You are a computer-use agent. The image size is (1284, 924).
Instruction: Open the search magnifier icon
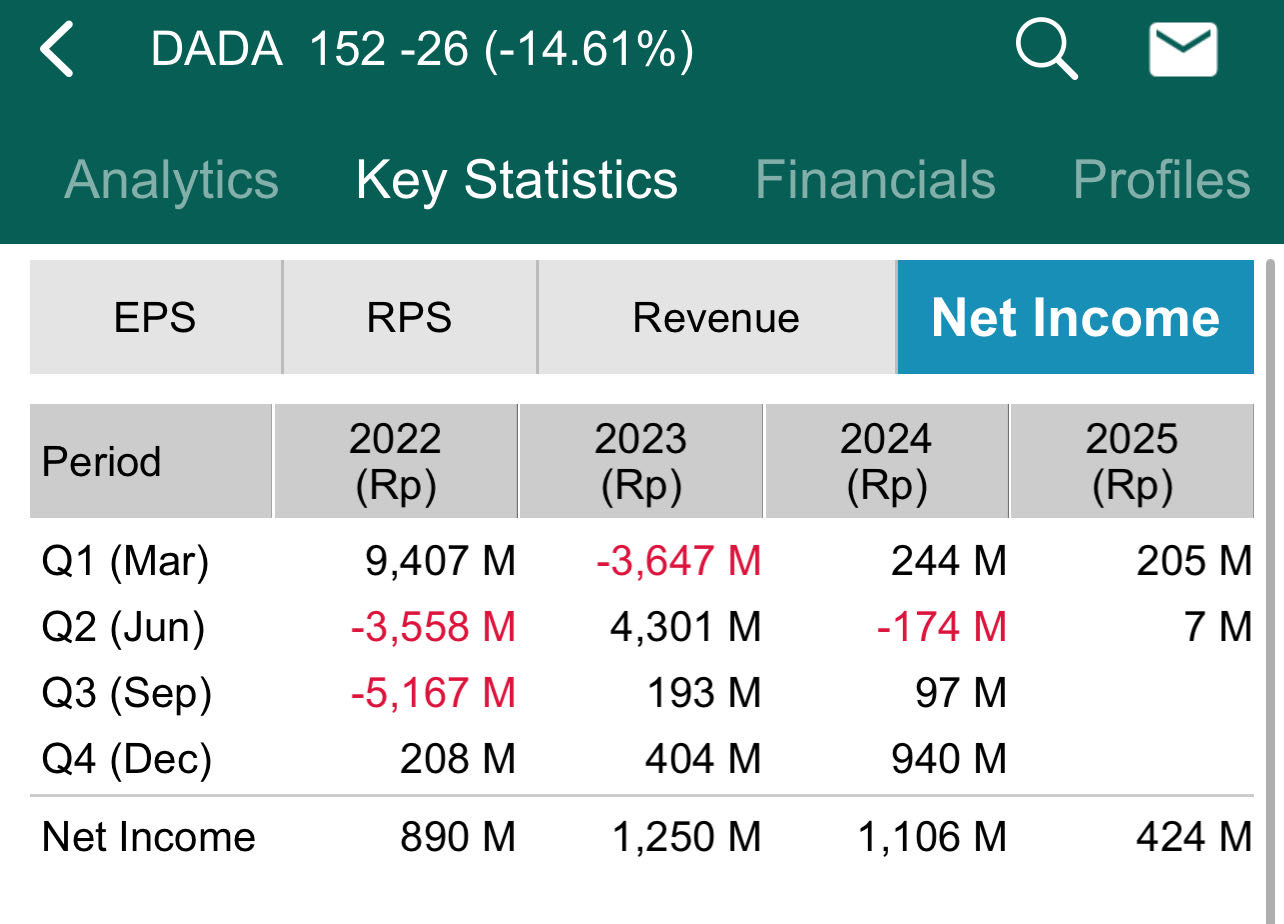tap(1046, 49)
